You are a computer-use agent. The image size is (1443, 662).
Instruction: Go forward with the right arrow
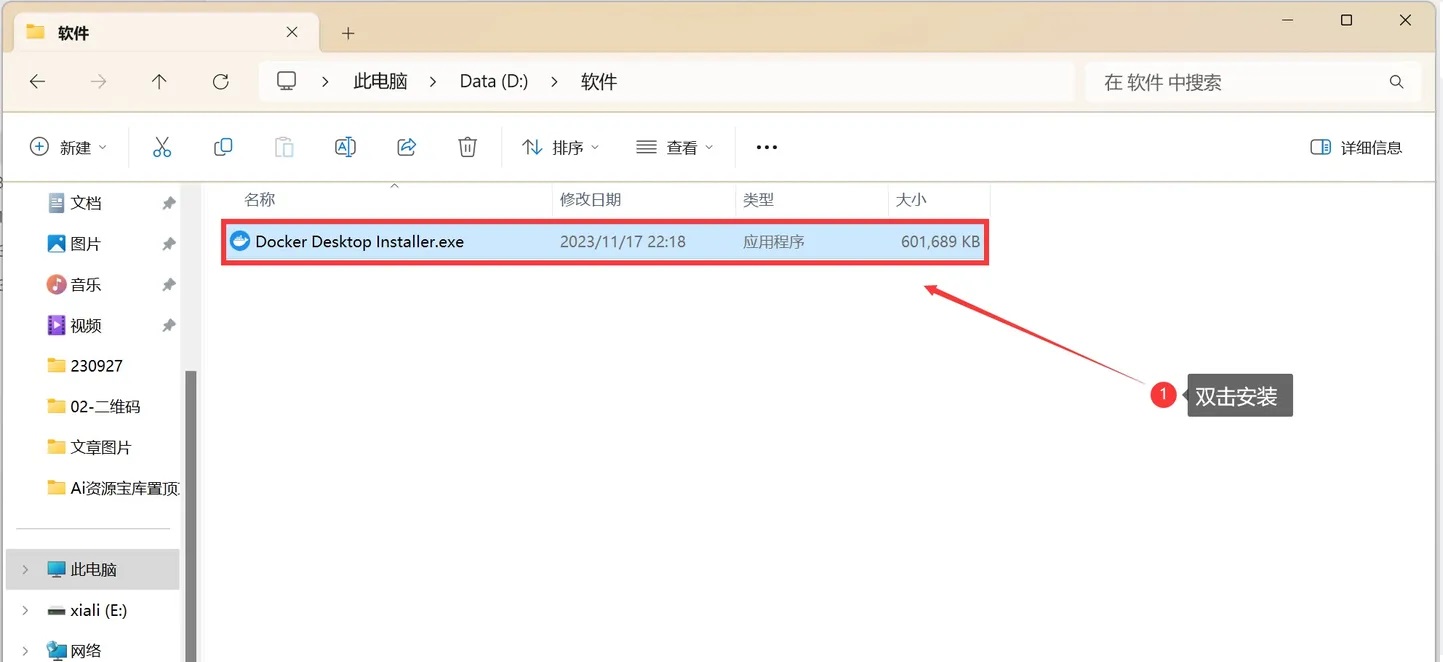click(98, 82)
